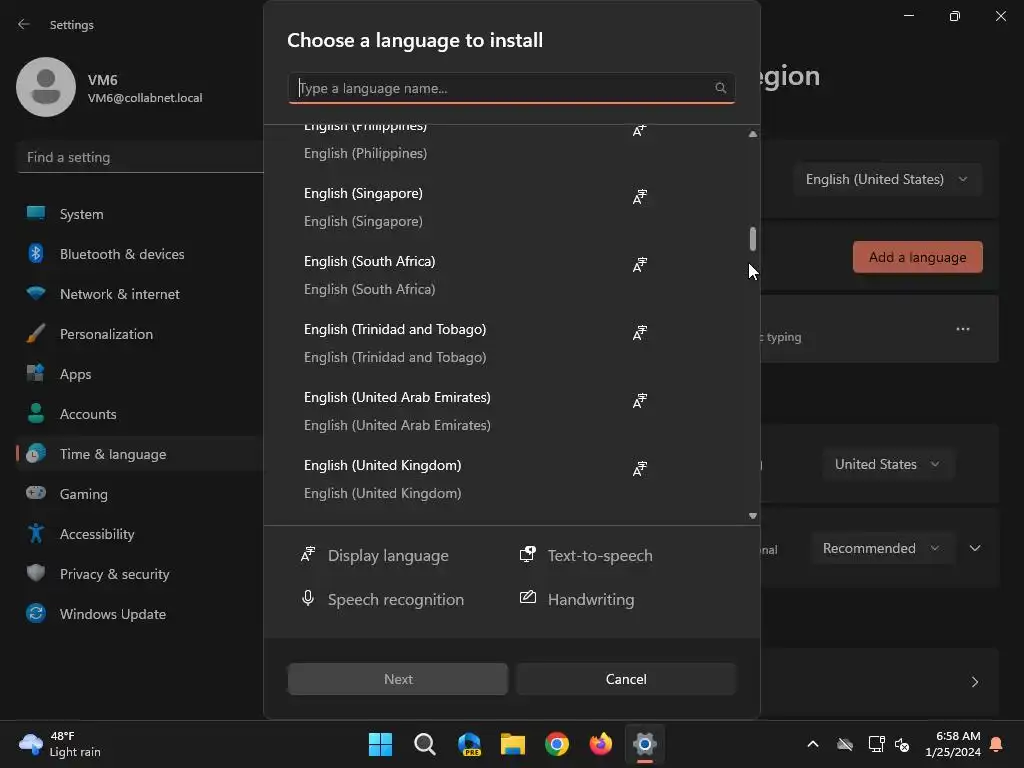Click the language list scroll down arrow
This screenshot has width=1024, height=768.
[753, 516]
